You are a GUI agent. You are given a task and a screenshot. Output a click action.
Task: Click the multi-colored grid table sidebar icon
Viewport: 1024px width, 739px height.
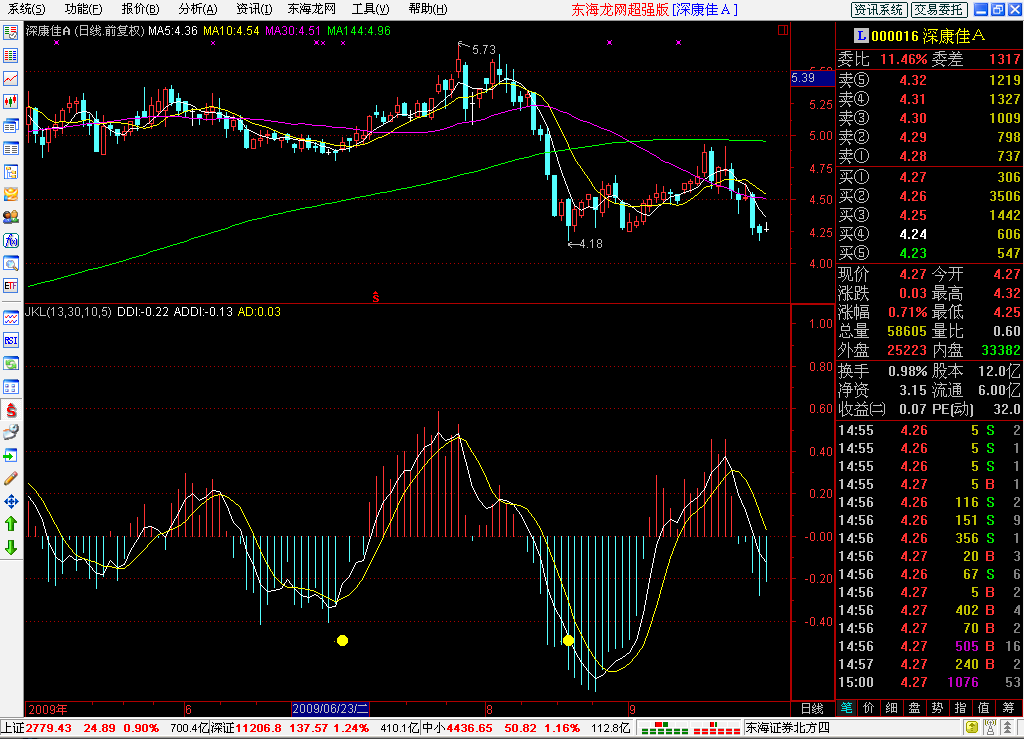pos(10,55)
